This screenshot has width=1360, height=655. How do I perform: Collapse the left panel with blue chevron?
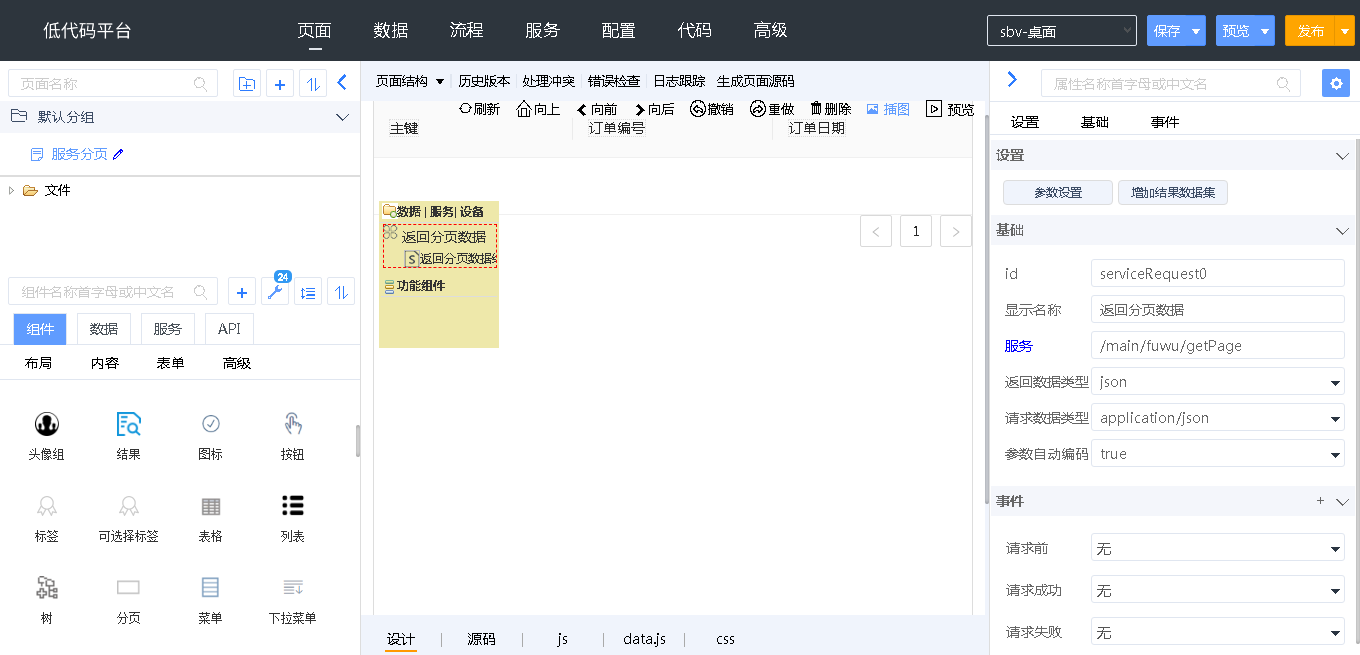click(x=342, y=83)
